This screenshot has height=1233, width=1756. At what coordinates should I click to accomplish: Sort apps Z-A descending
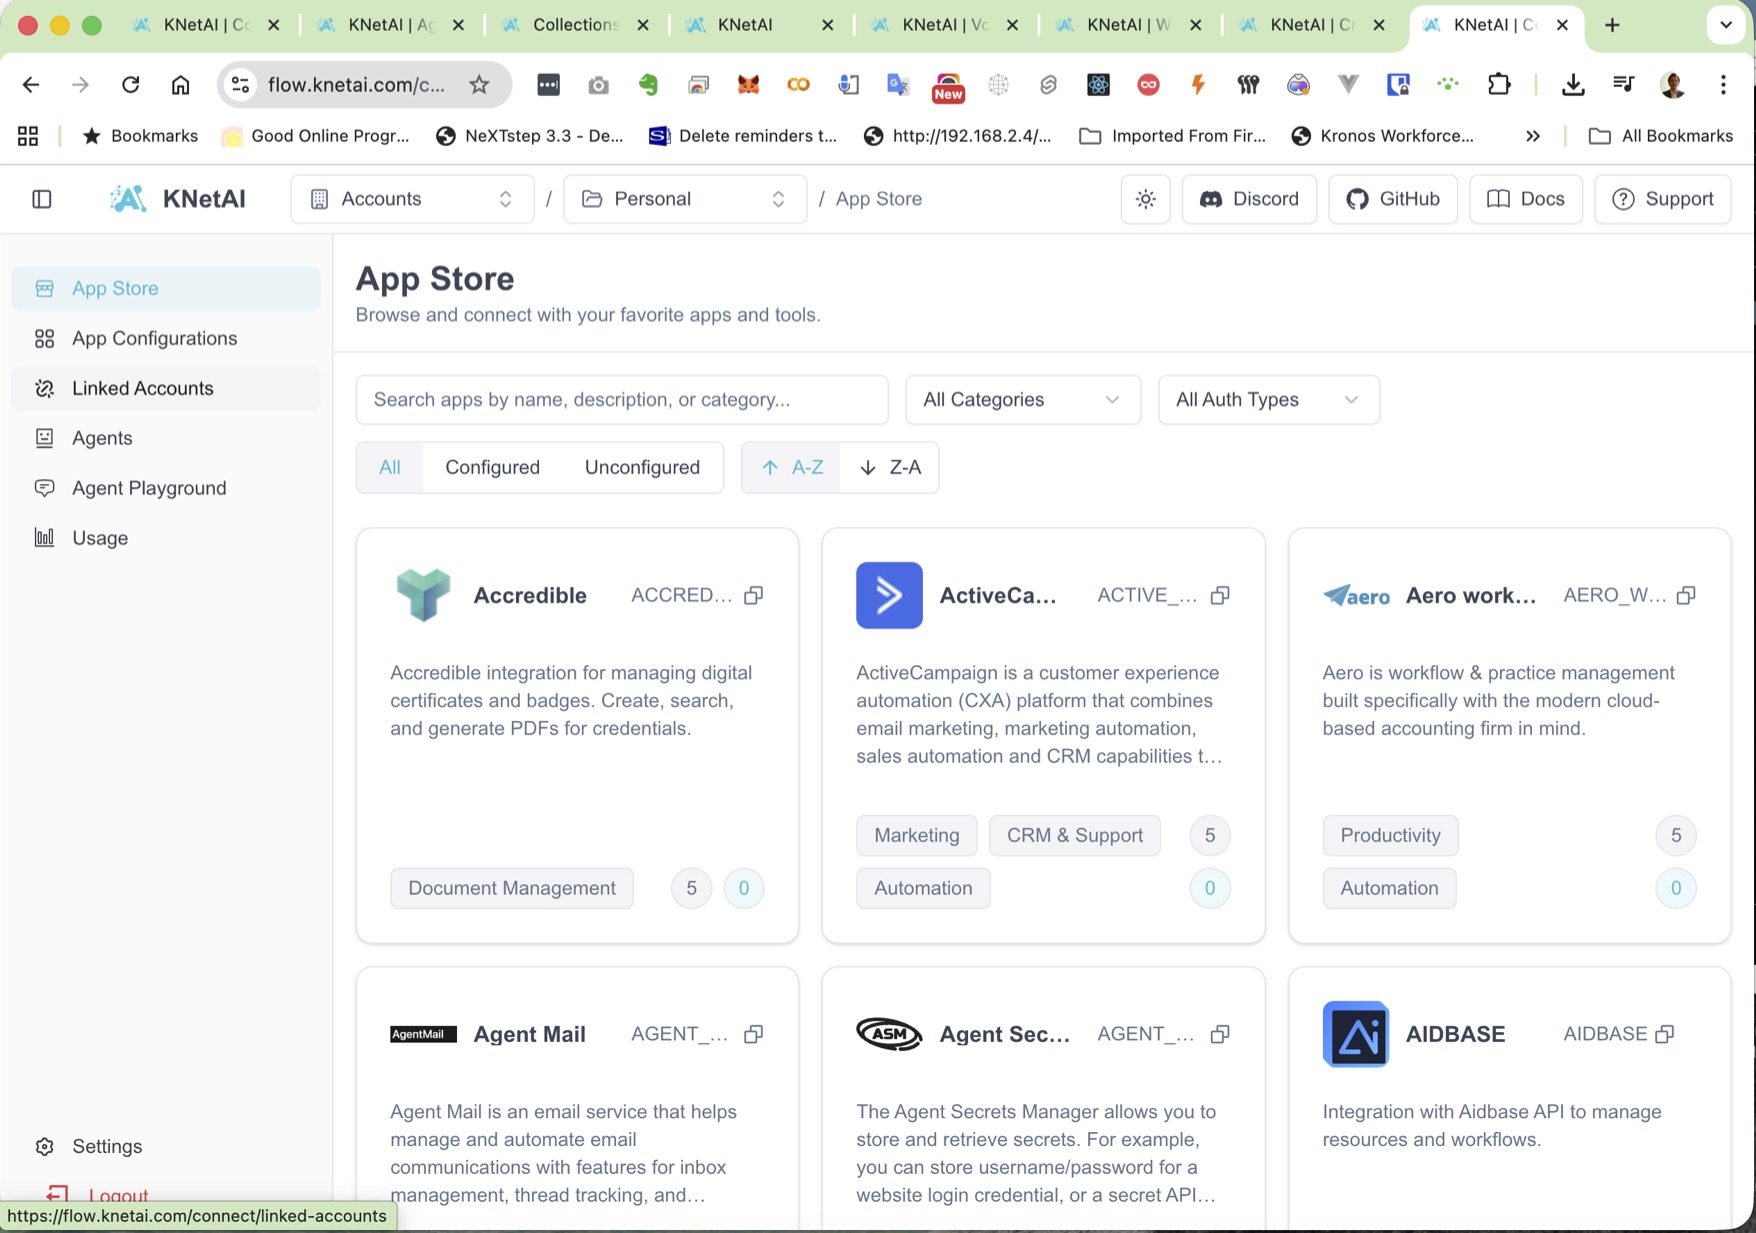pyautogui.click(x=890, y=467)
